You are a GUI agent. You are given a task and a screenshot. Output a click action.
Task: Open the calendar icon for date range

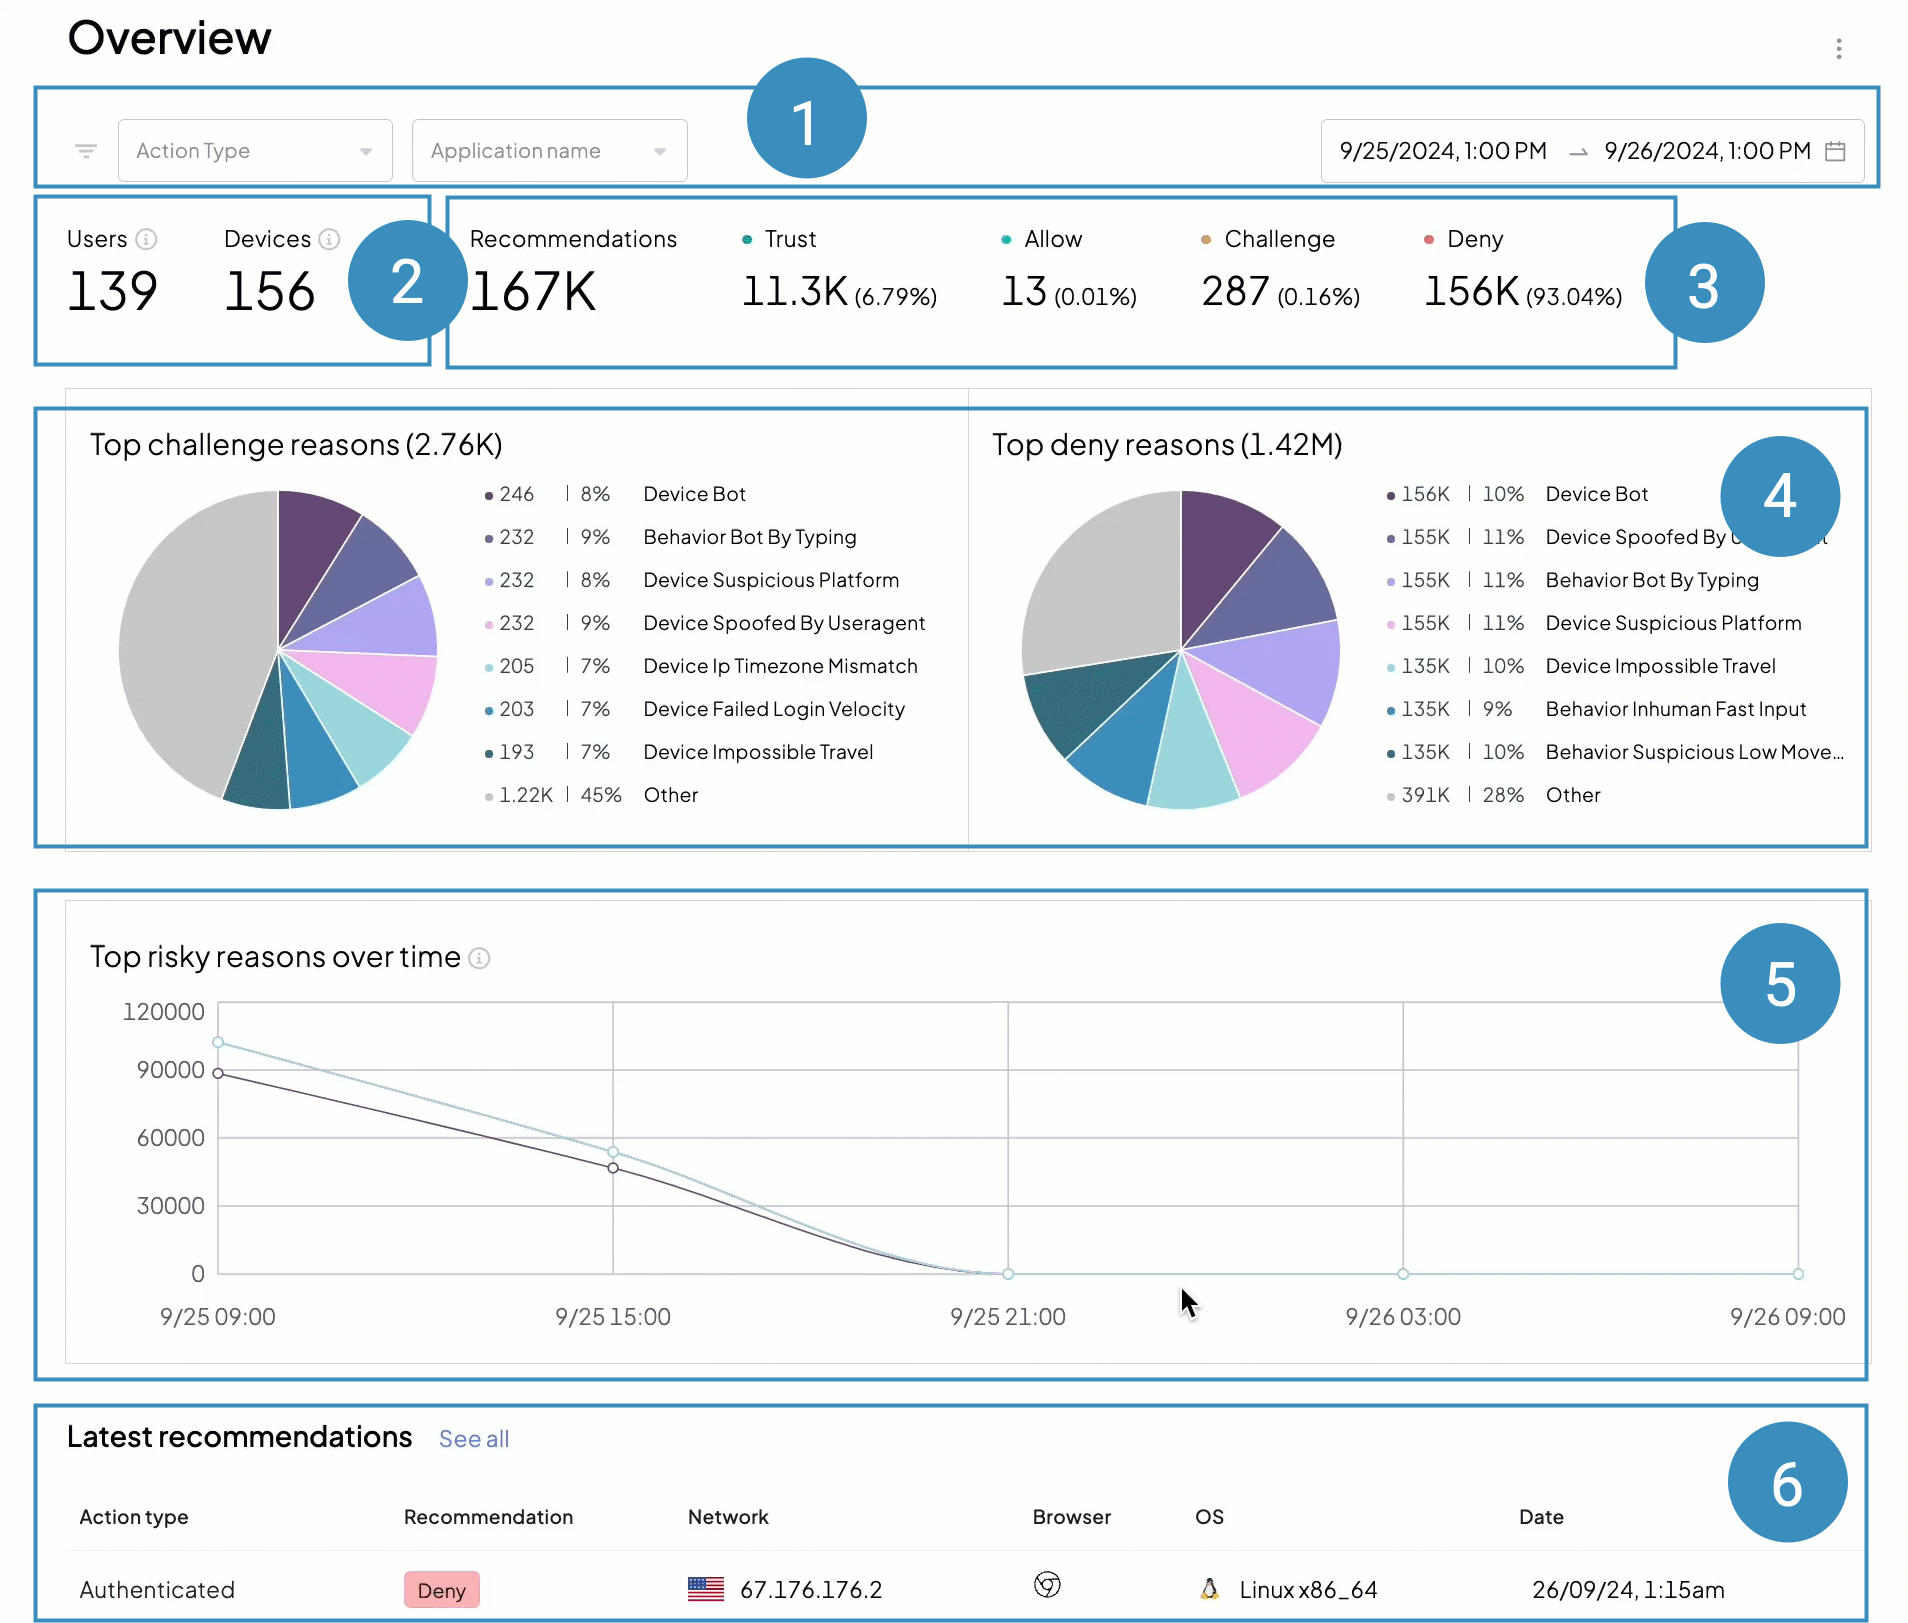[x=1836, y=151]
